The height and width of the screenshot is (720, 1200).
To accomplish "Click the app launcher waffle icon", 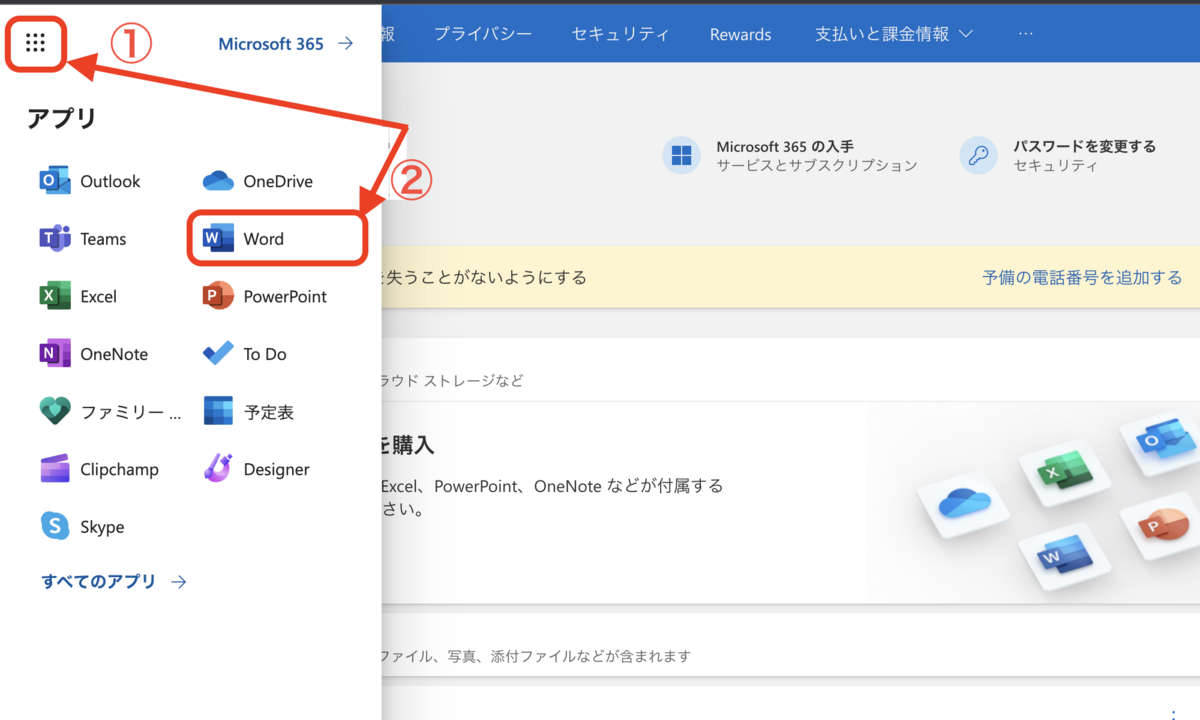I will (35, 42).
